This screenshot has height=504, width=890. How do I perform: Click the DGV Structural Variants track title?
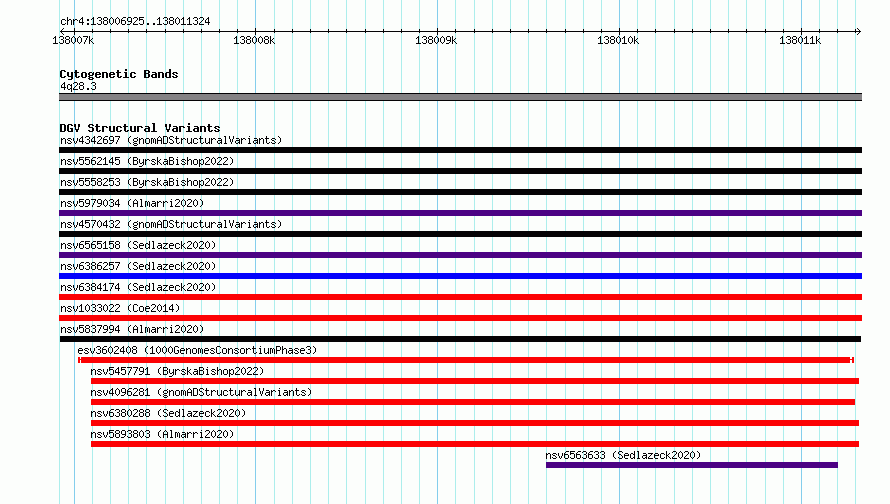coord(140,128)
